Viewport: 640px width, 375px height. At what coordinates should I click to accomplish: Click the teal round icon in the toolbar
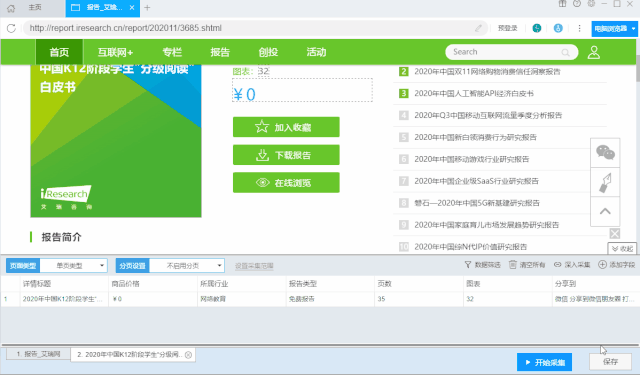point(537,28)
